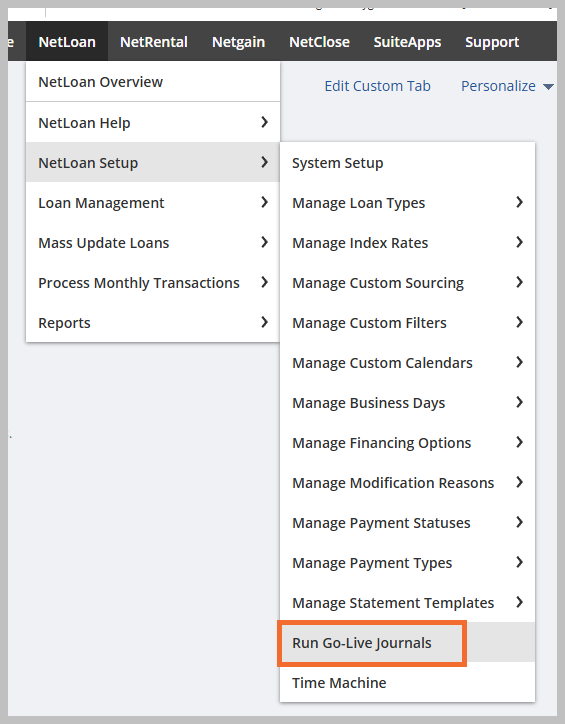Switch to the NetRental tab
565x724 pixels.
coord(154,42)
